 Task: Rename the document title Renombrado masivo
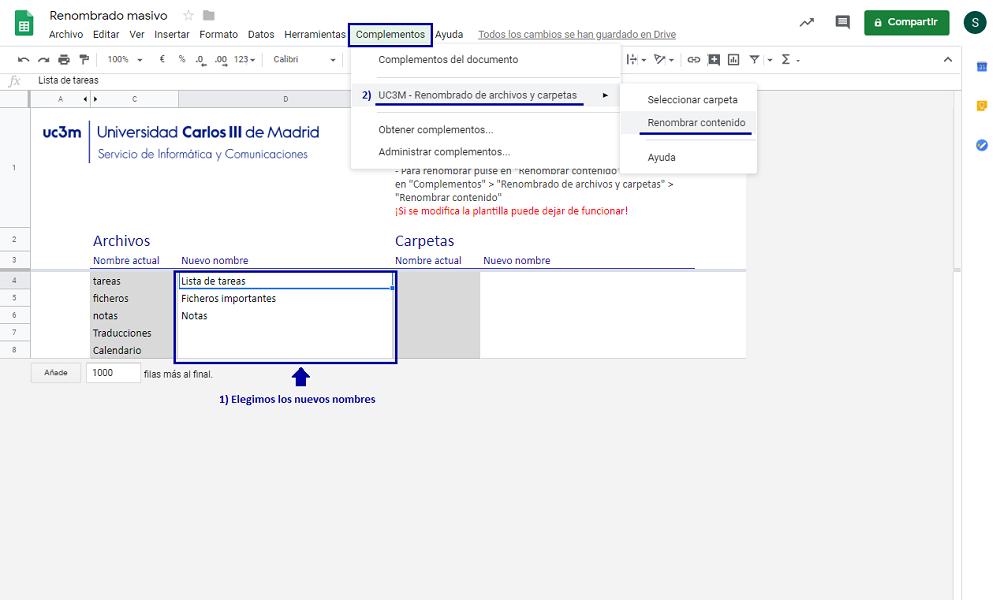tap(108, 15)
